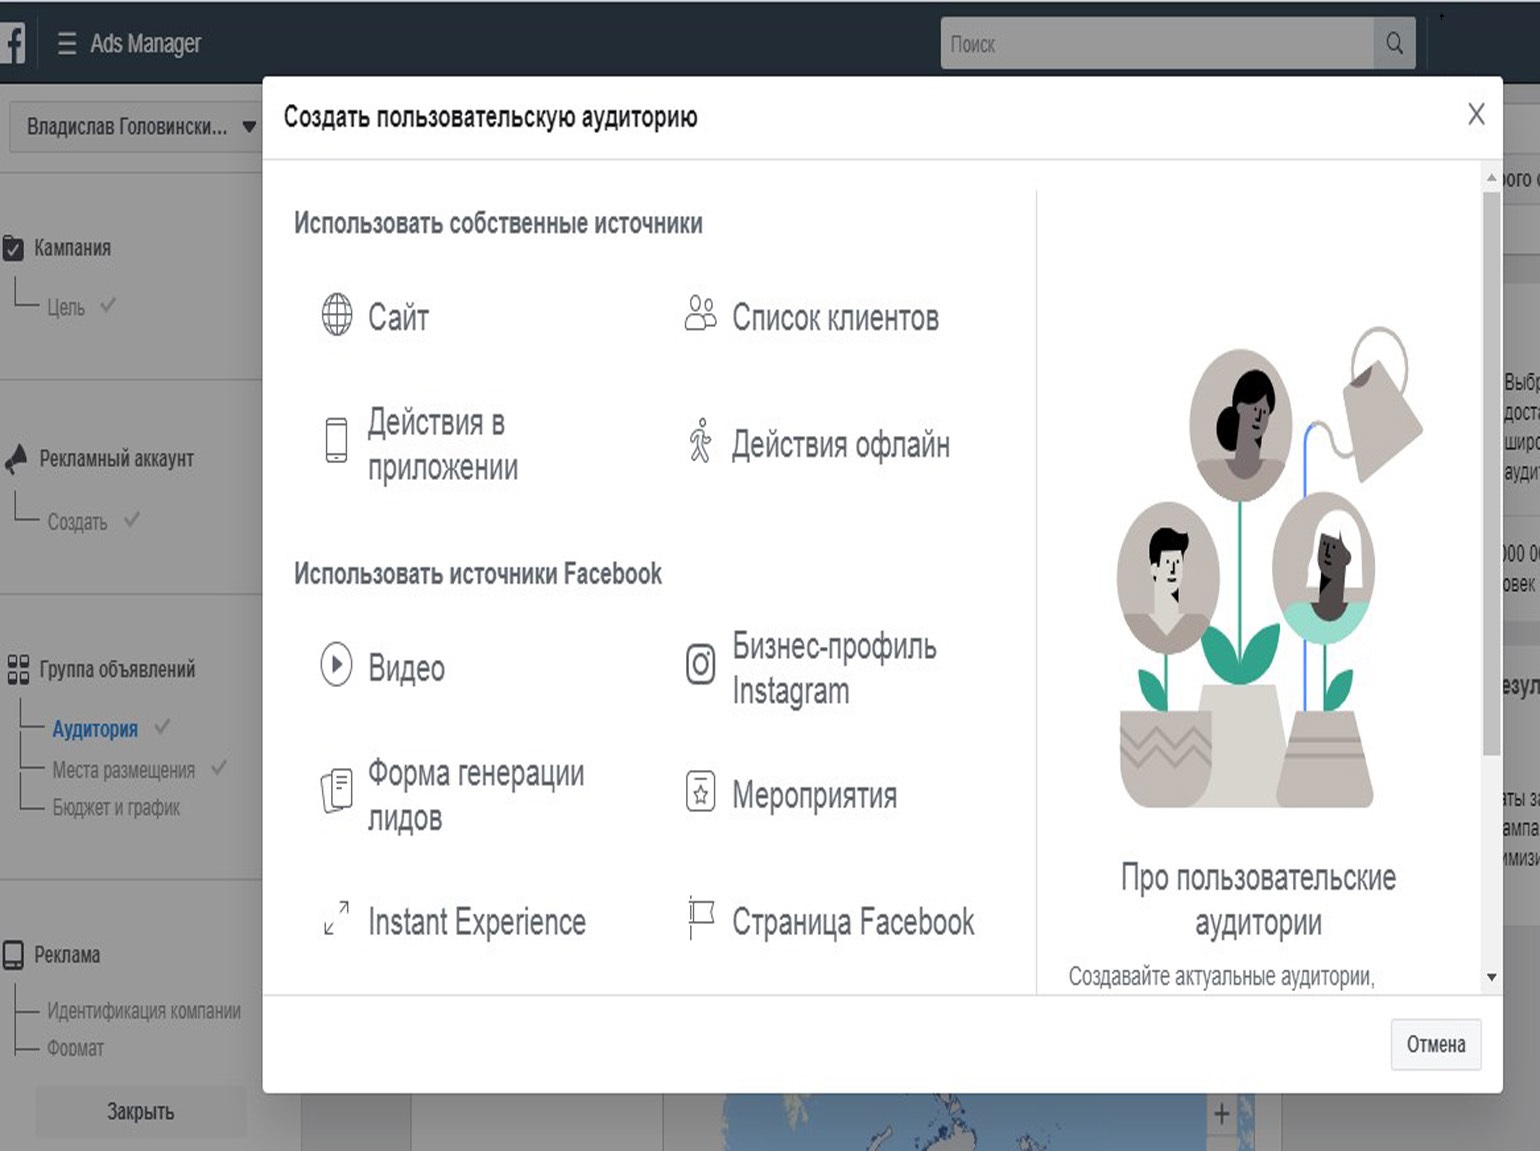1540x1151 pixels.
Task: Select the expand arrows Instant Experience icon
Action: (337, 918)
